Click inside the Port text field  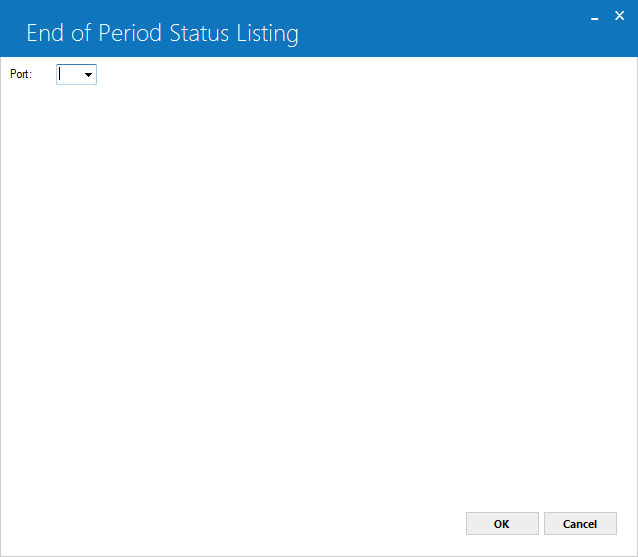(x=69, y=74)
